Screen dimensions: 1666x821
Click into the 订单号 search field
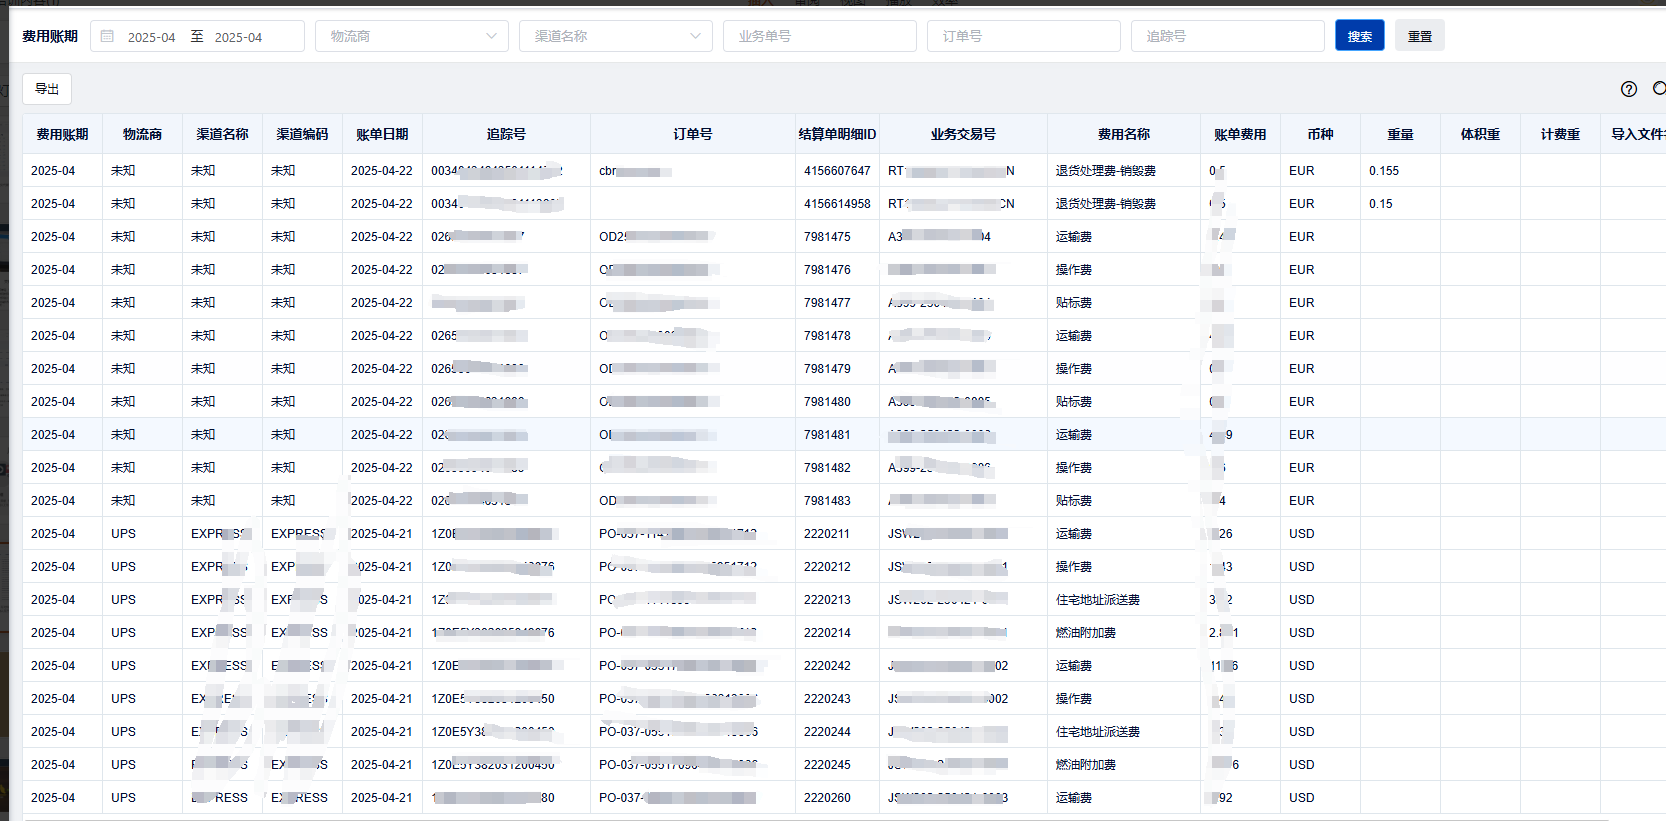(1023, 36)
